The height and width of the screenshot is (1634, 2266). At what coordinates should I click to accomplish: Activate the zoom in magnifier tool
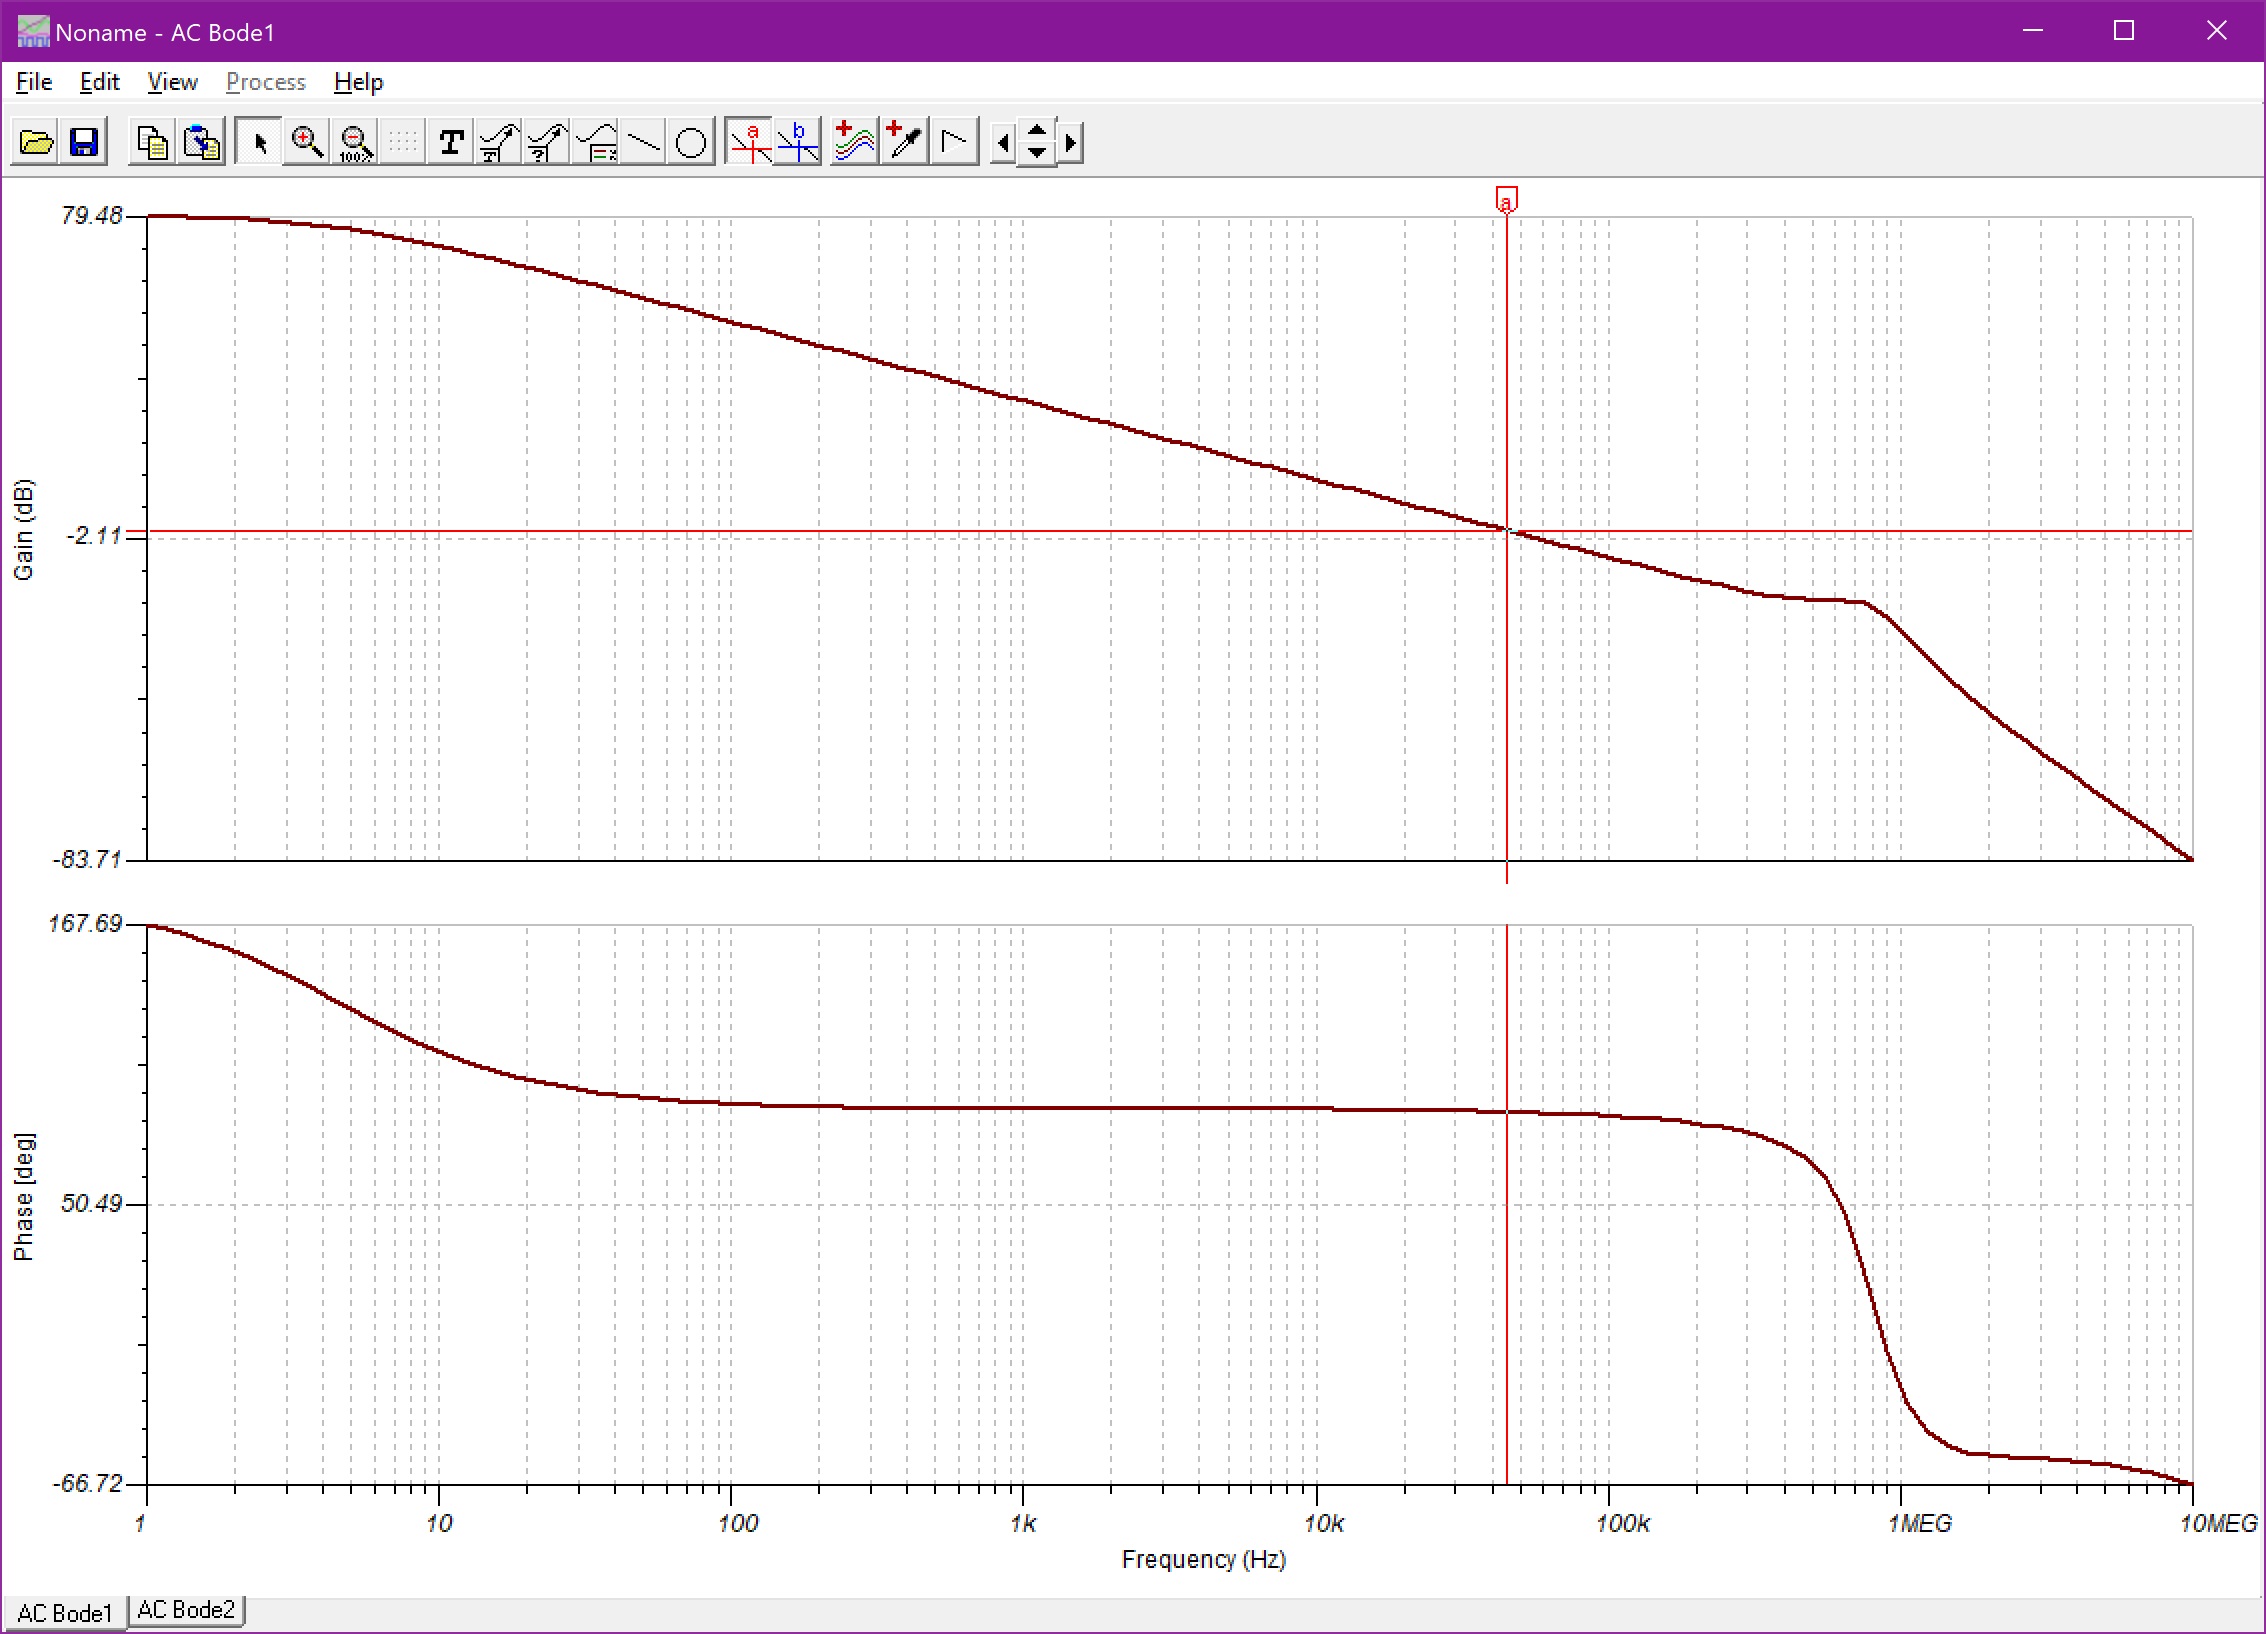point(306,142)
